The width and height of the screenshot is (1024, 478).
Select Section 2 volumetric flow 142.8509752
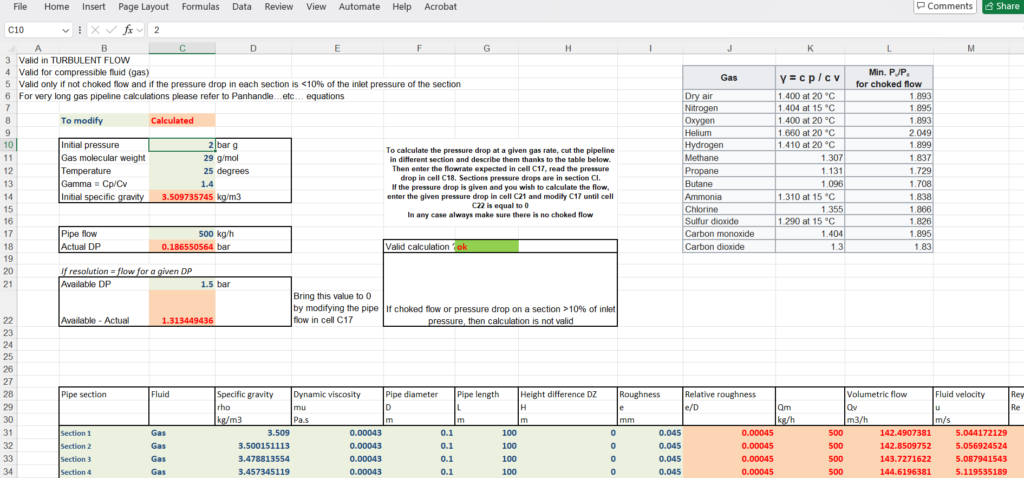pyautogui.click(x=889, y=446)
